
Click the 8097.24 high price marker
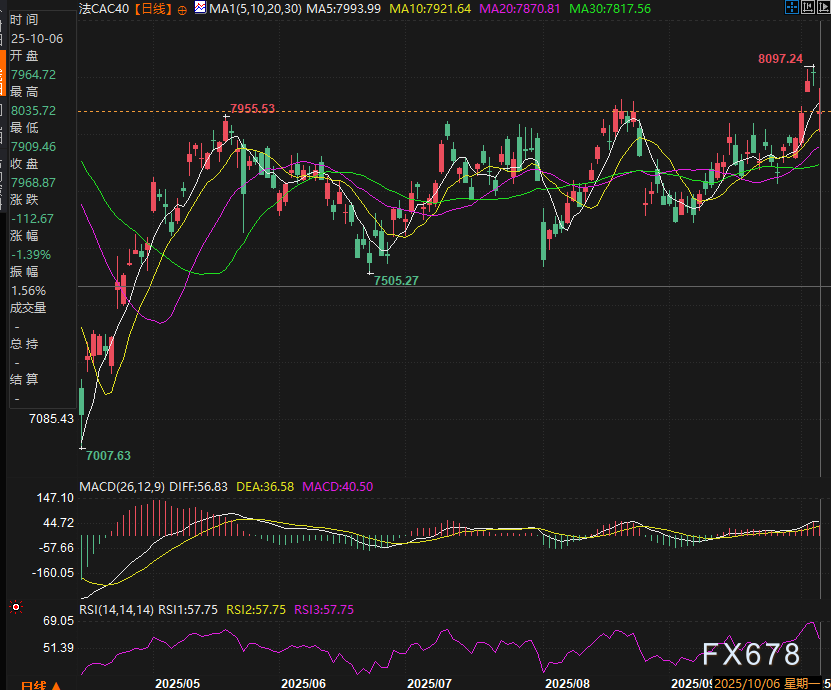point(780,59)
